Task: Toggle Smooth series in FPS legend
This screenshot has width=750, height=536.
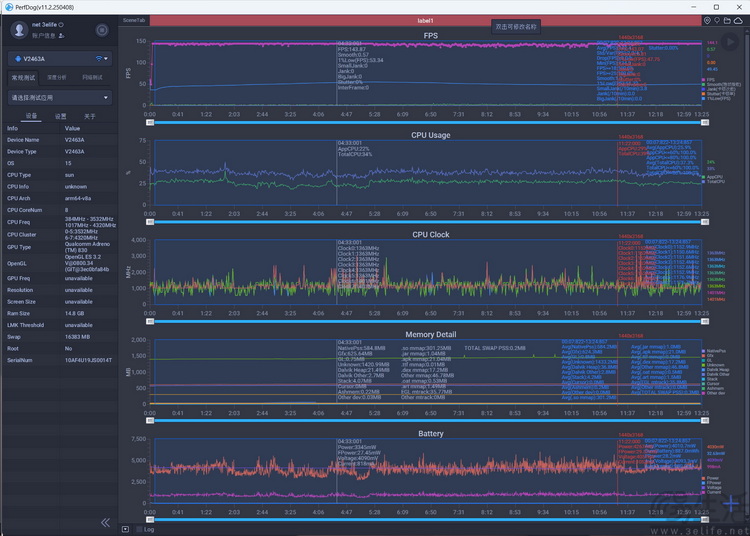Action: pyautogui.click(x=721, y=84)
